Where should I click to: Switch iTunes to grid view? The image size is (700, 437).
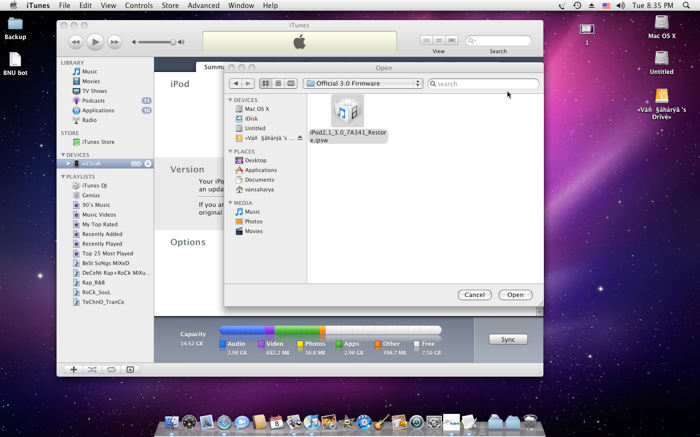point(439,41)
